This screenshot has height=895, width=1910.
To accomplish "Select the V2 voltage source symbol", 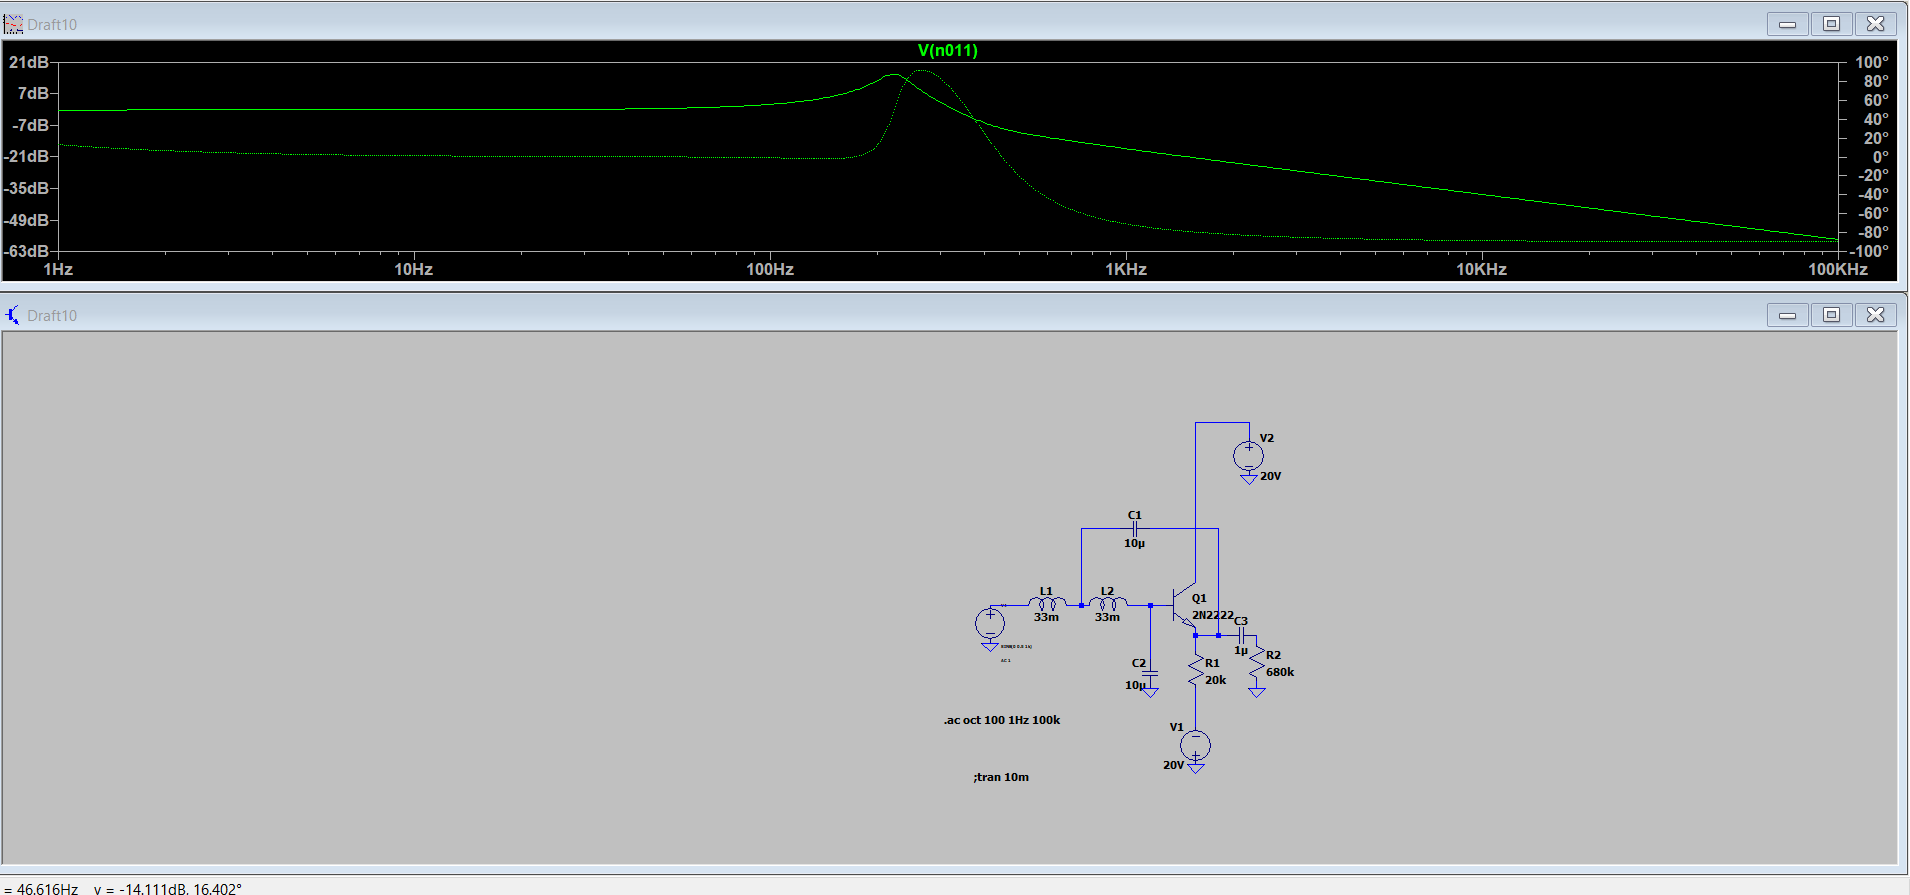I will [1248, 456].
